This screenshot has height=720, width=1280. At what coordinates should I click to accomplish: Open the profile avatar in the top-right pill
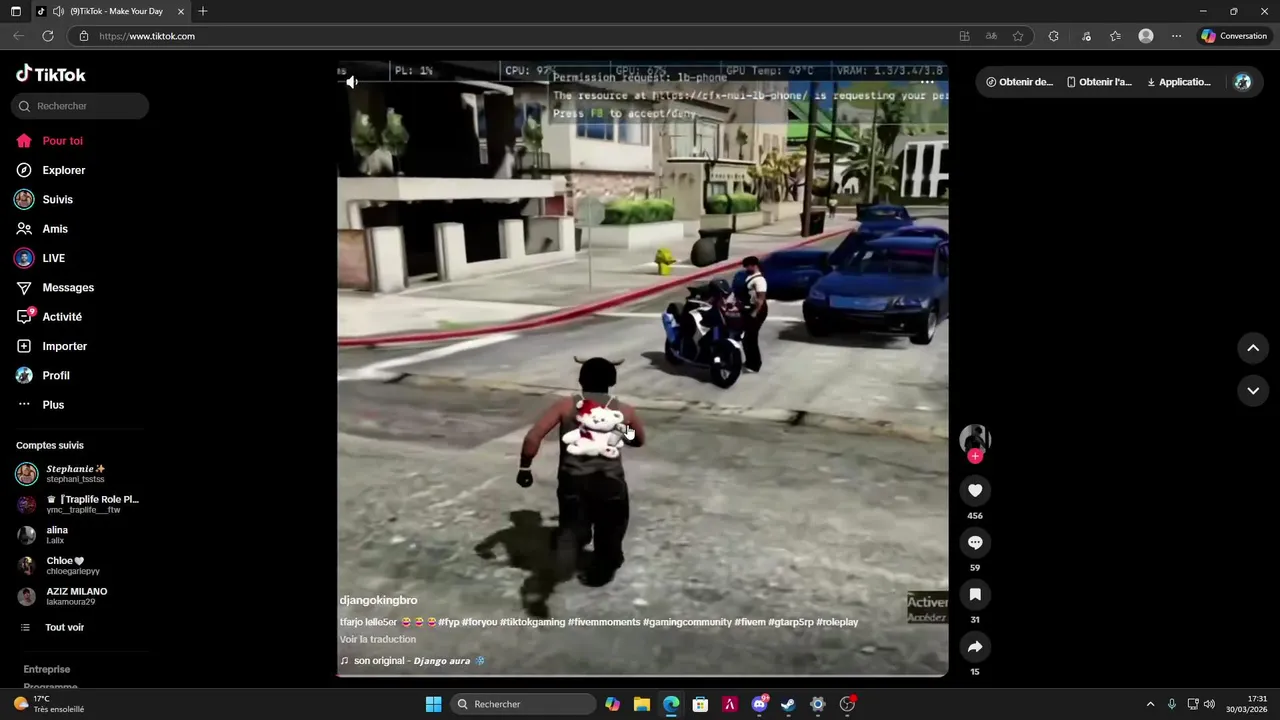[x=1242, y=82]
